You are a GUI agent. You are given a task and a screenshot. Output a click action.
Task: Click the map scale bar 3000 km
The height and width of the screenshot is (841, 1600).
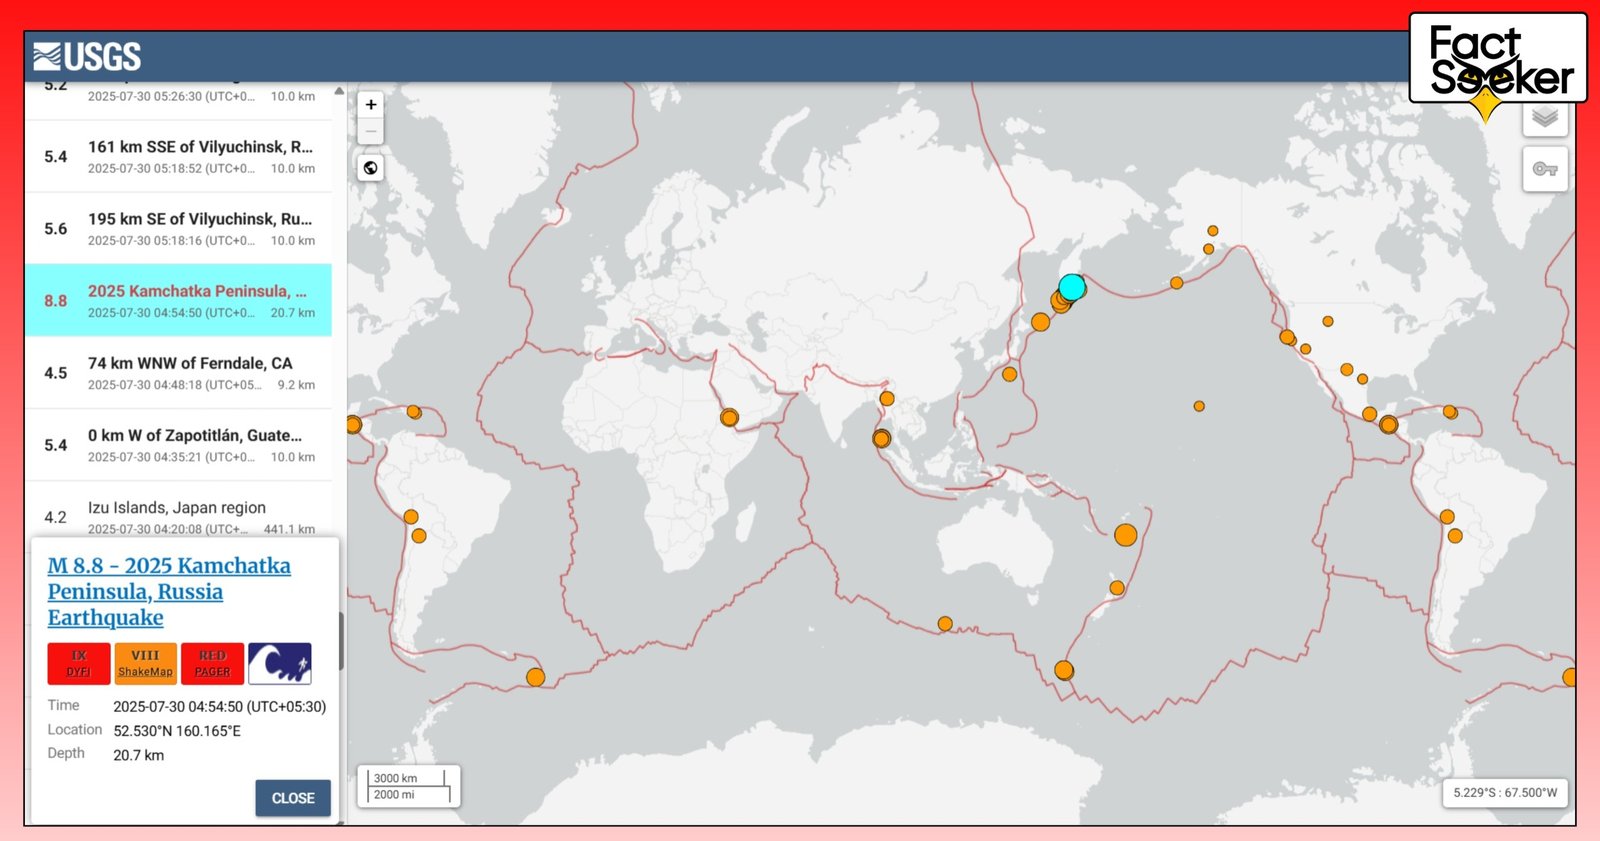[x=409, y=786]
